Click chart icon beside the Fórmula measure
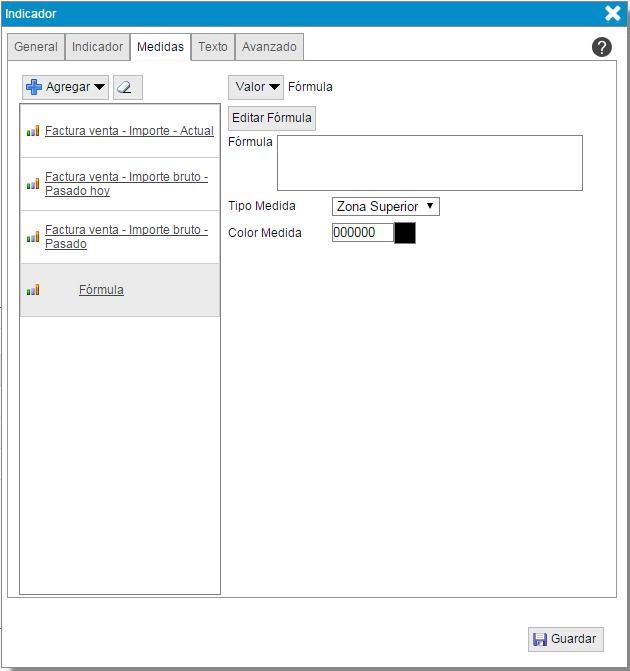Viewport: 630px width, 671px height. (33, 290)
